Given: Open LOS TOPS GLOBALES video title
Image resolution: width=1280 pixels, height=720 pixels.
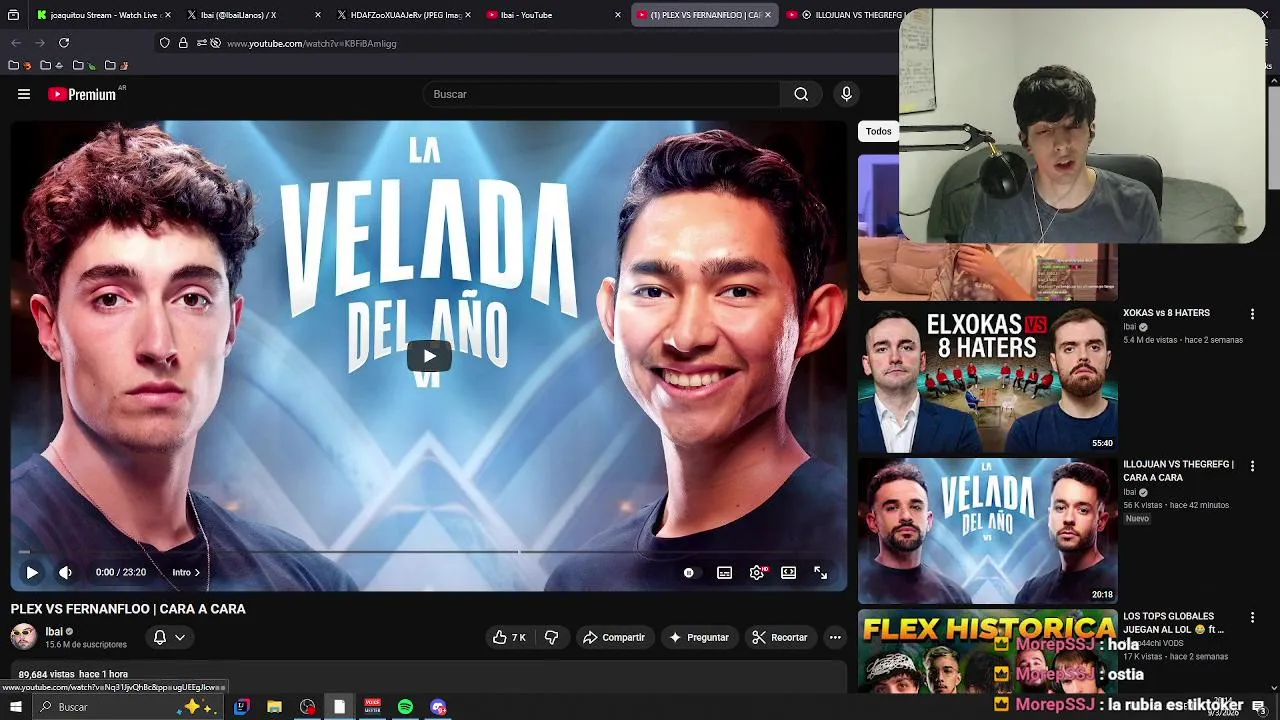Looking at the screenshot, I should coord(1174,623).
